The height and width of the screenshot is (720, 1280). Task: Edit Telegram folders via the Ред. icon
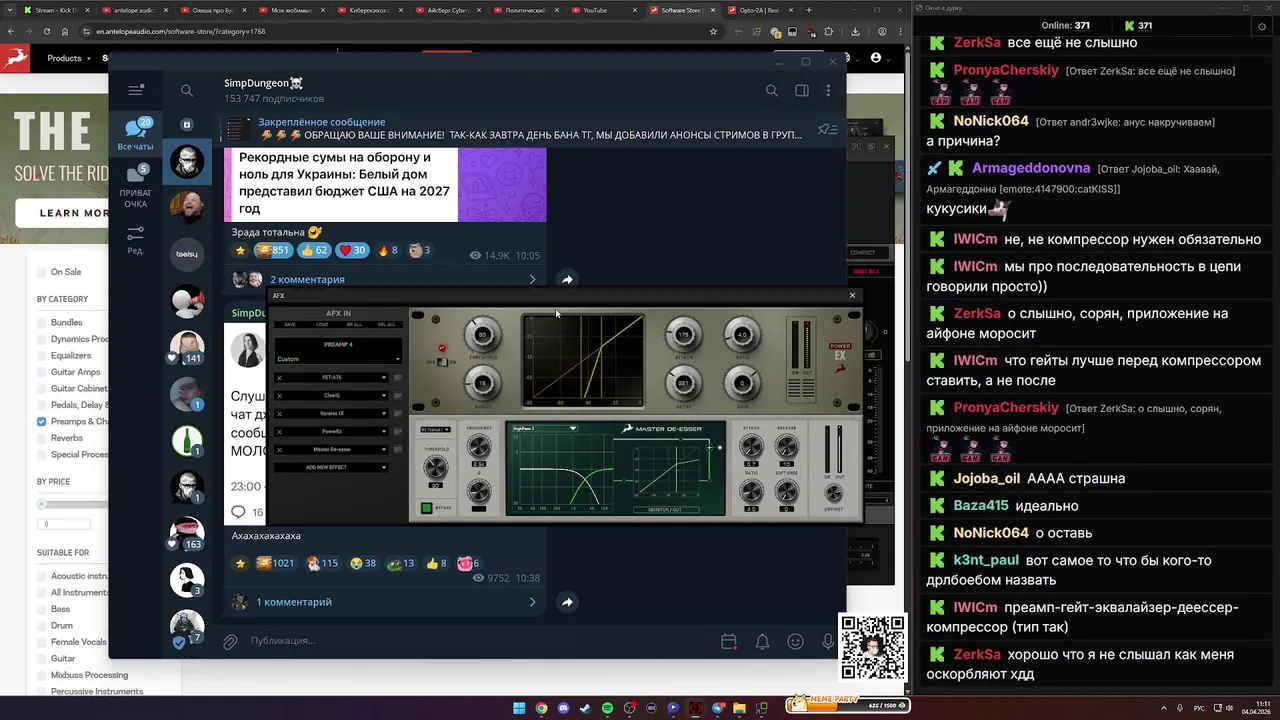click(136, 239)
